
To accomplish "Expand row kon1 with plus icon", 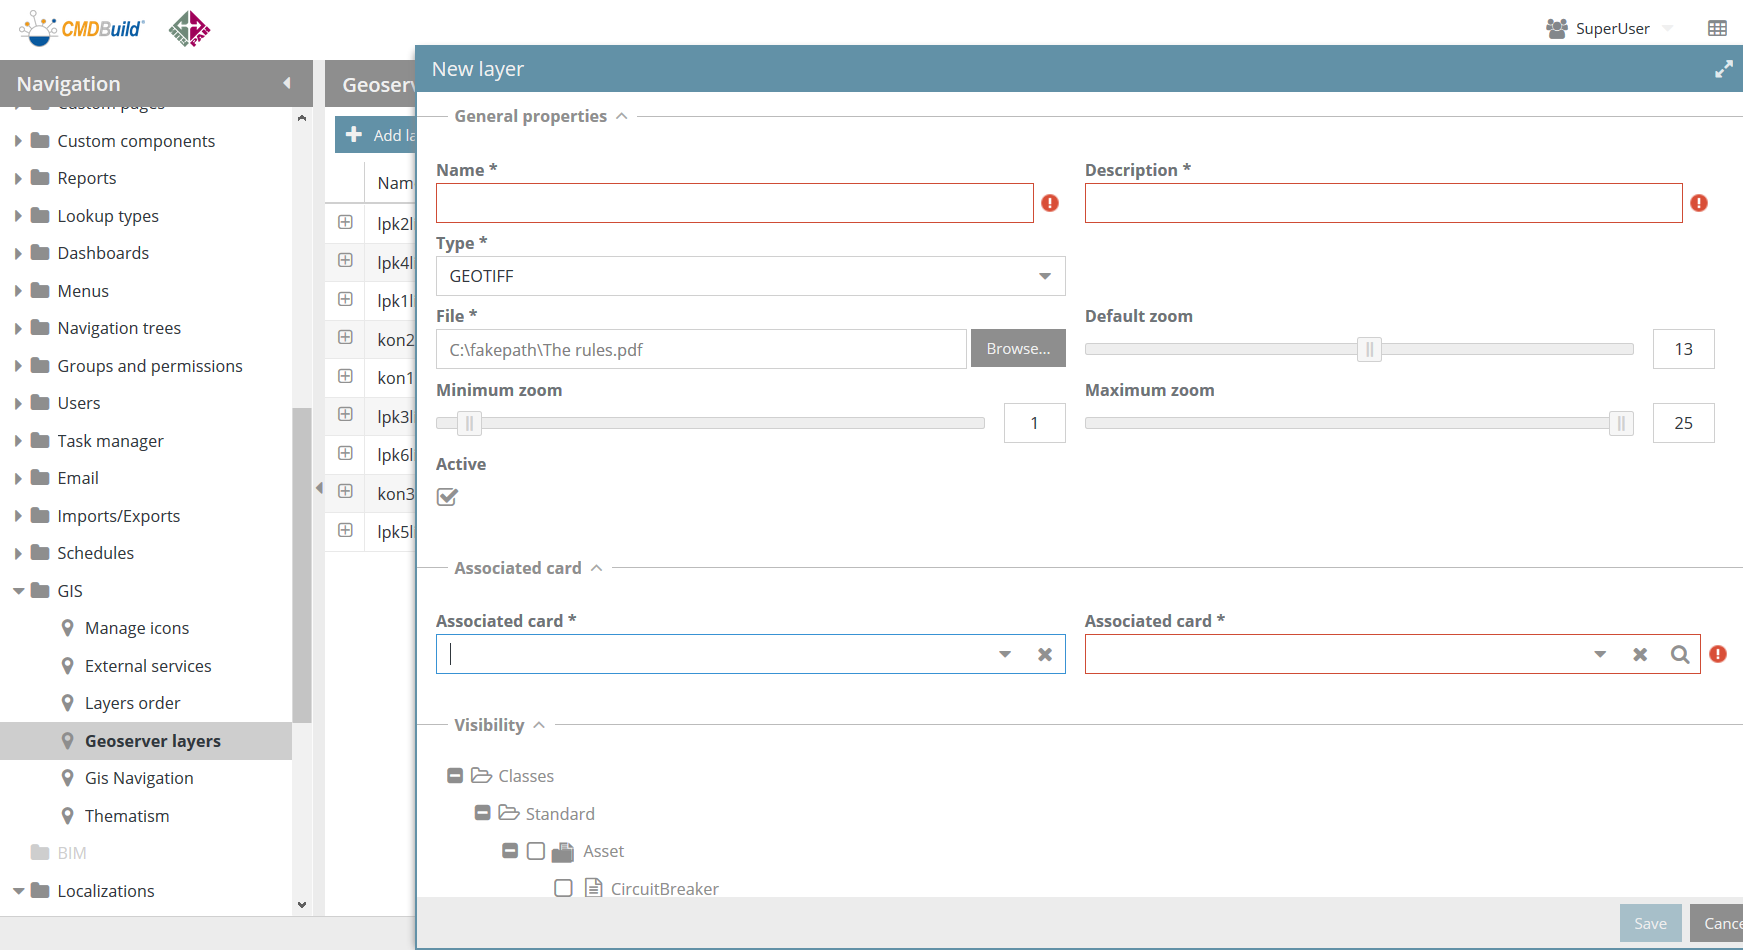I will (x=345, y=376).
